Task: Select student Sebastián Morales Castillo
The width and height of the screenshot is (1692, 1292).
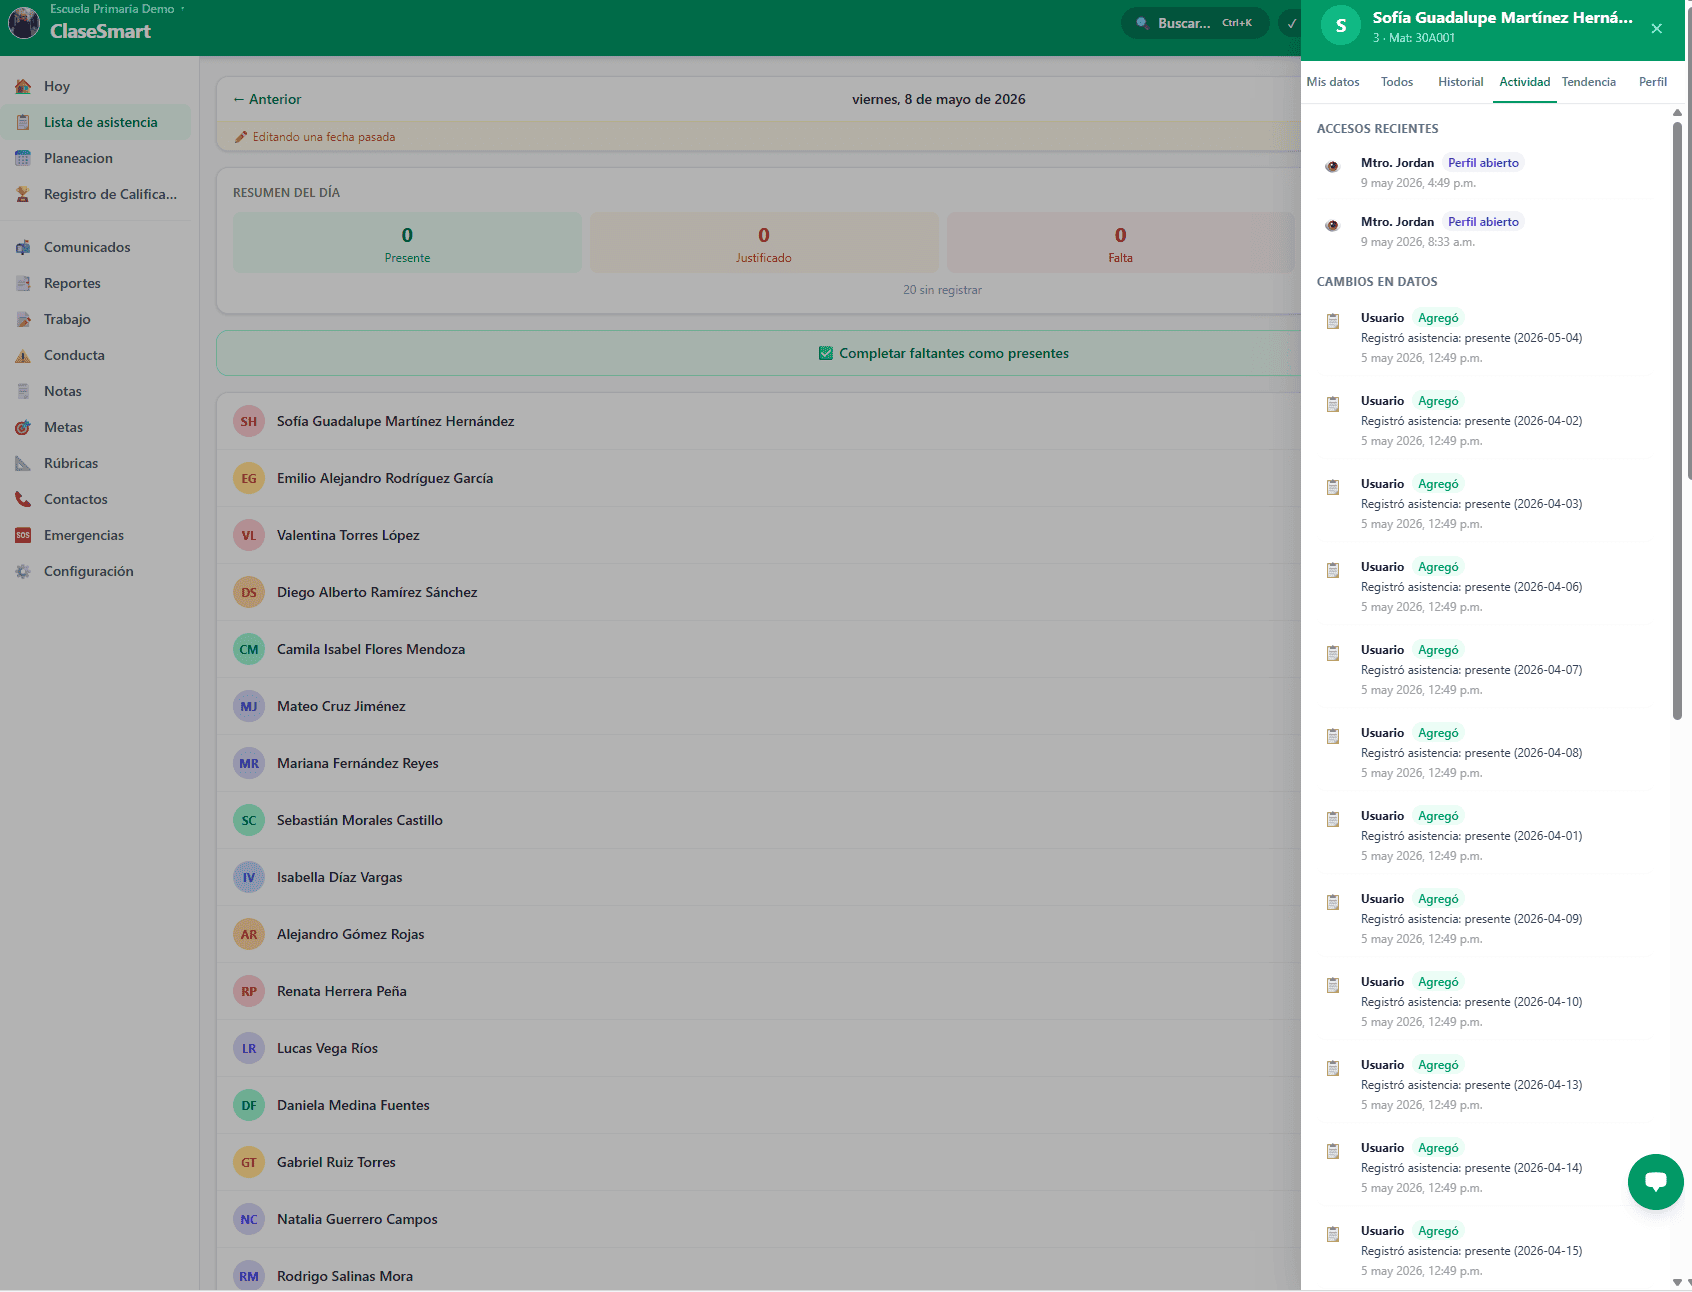Action: coord(759,820)
